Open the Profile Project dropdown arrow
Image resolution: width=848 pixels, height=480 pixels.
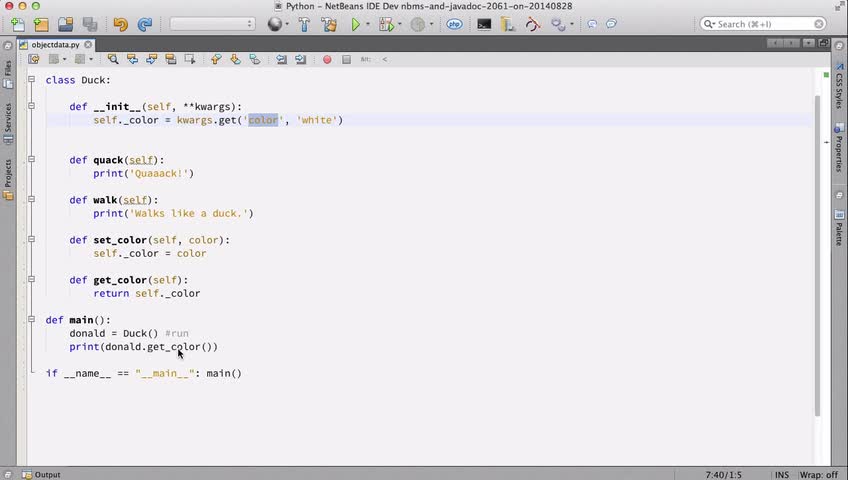[431, 24]
